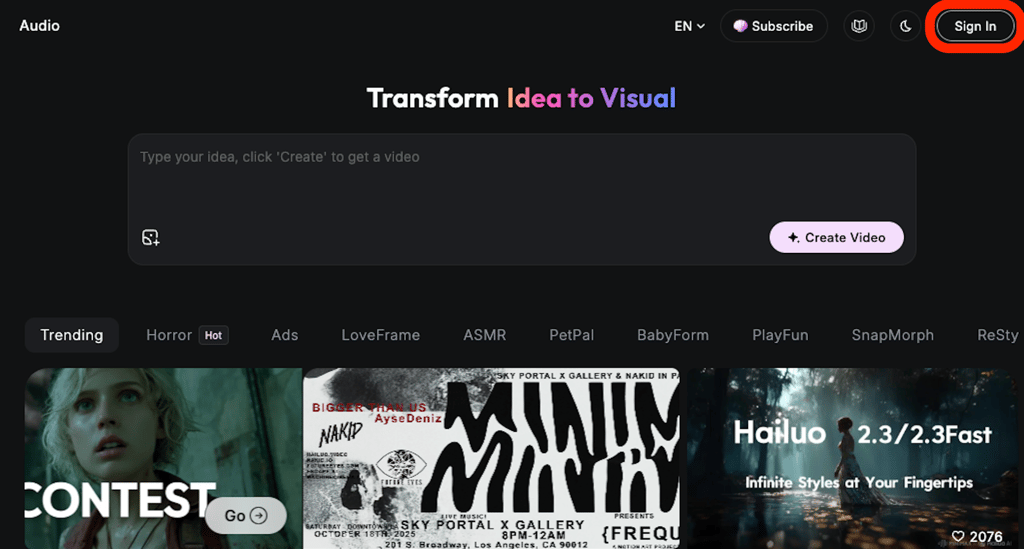Screen dimensions: 1024x549
Task: Open the Audio section link
Action: point(39,25)
